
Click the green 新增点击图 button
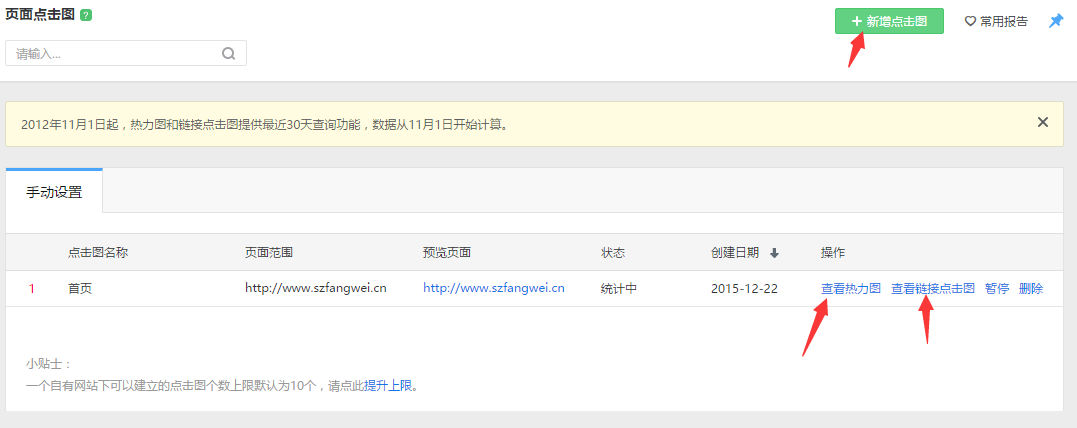[x=889, y=21]
